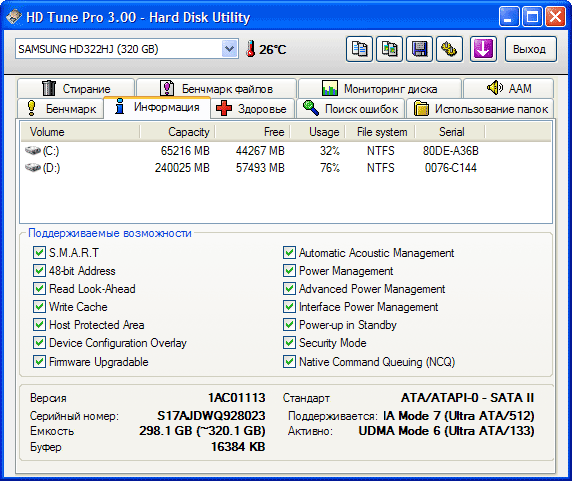The width and height of the screenshot is (572, 481).
Task: Click the UDMA Mode 6 (Ultra ATA/133) value
Action: (x=446, y=431)
